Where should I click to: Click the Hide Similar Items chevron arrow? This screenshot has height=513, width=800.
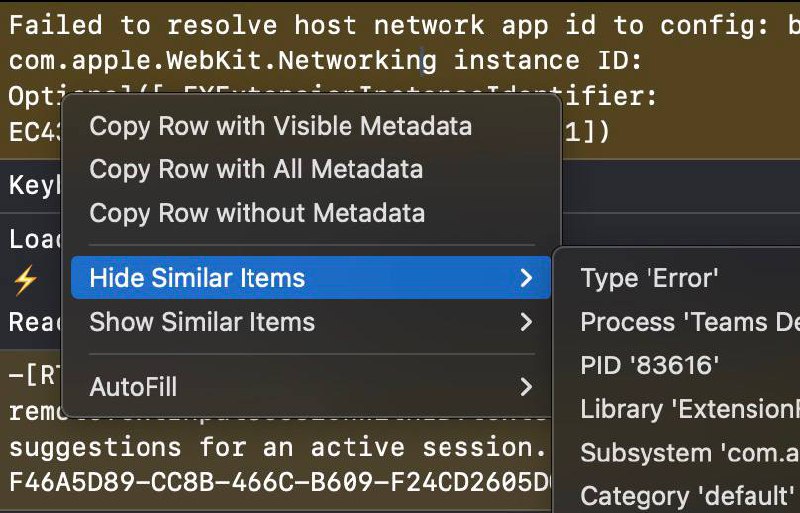point(526,278)
